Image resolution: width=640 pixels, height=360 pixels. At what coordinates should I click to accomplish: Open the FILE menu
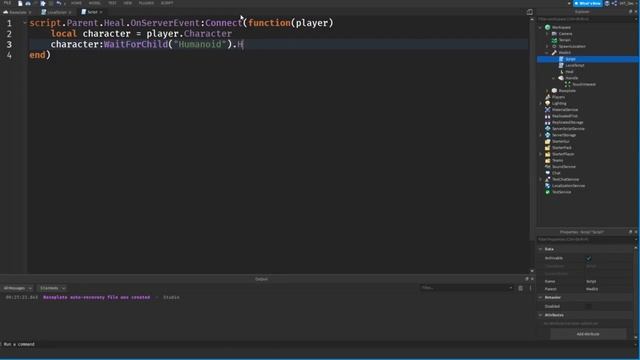pos(7,3)
